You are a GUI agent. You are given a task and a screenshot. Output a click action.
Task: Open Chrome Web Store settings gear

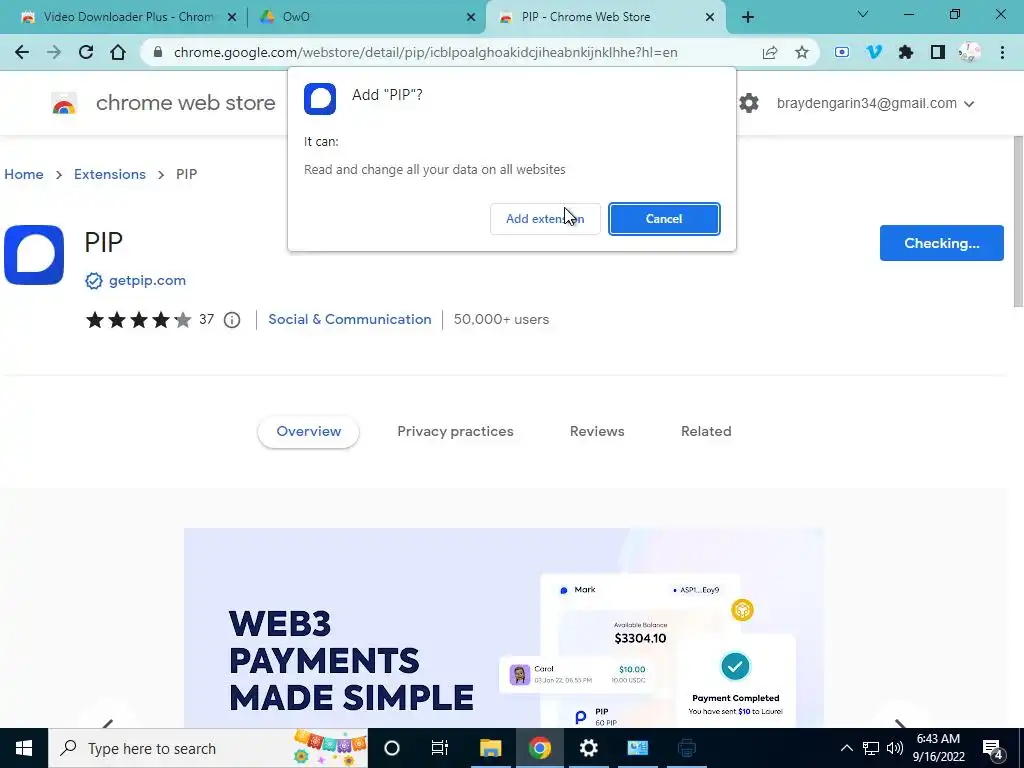pyautogui.click(x=748, y=103)
